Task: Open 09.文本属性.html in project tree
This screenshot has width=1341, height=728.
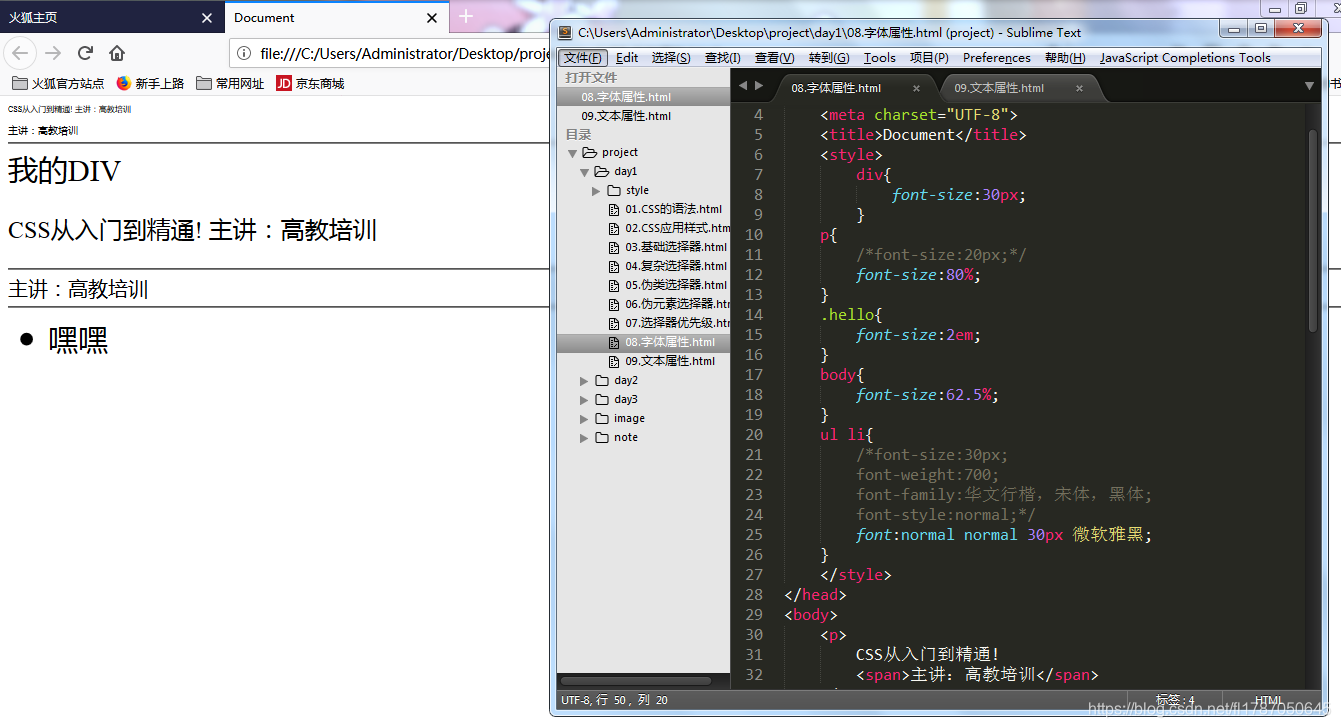Action: point(662,362)
